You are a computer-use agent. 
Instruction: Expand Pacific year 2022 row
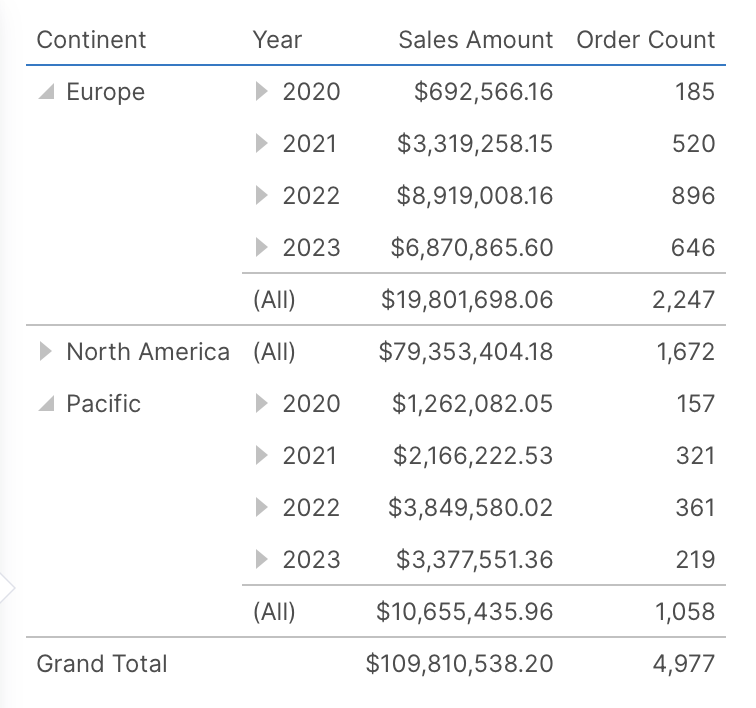coord(262,508)
